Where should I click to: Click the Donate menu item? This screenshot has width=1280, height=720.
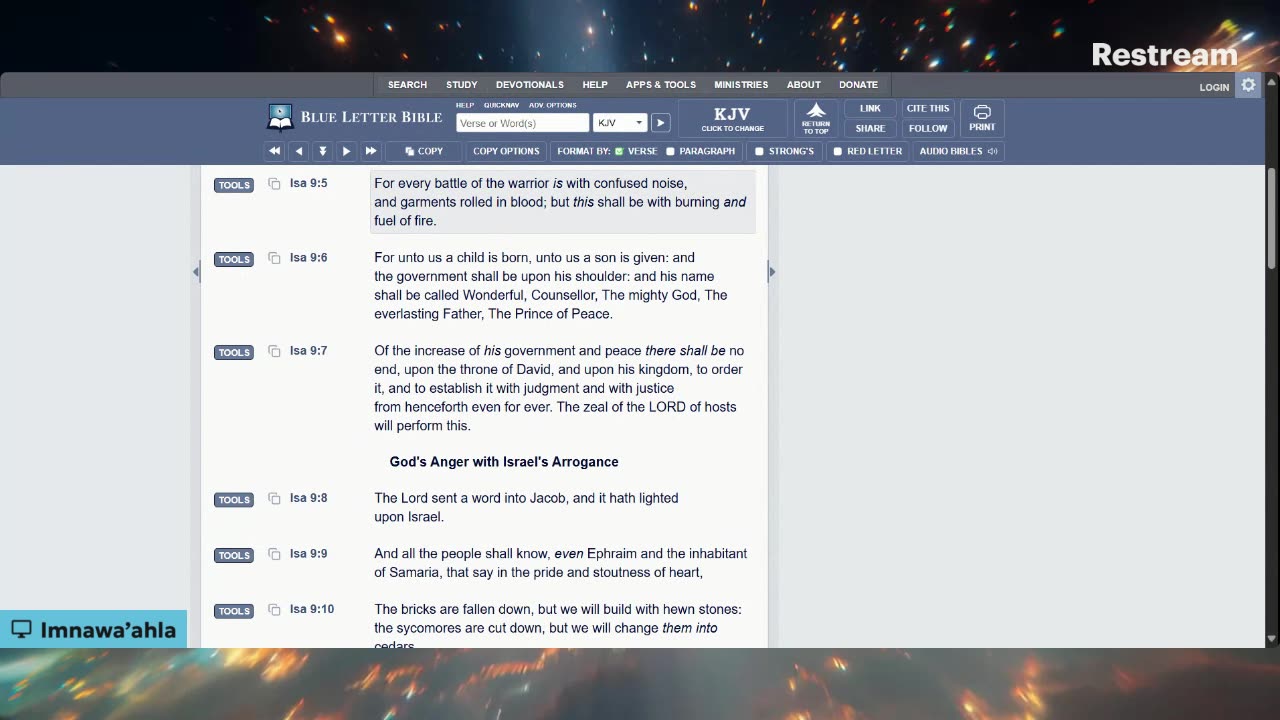(858, 85)
